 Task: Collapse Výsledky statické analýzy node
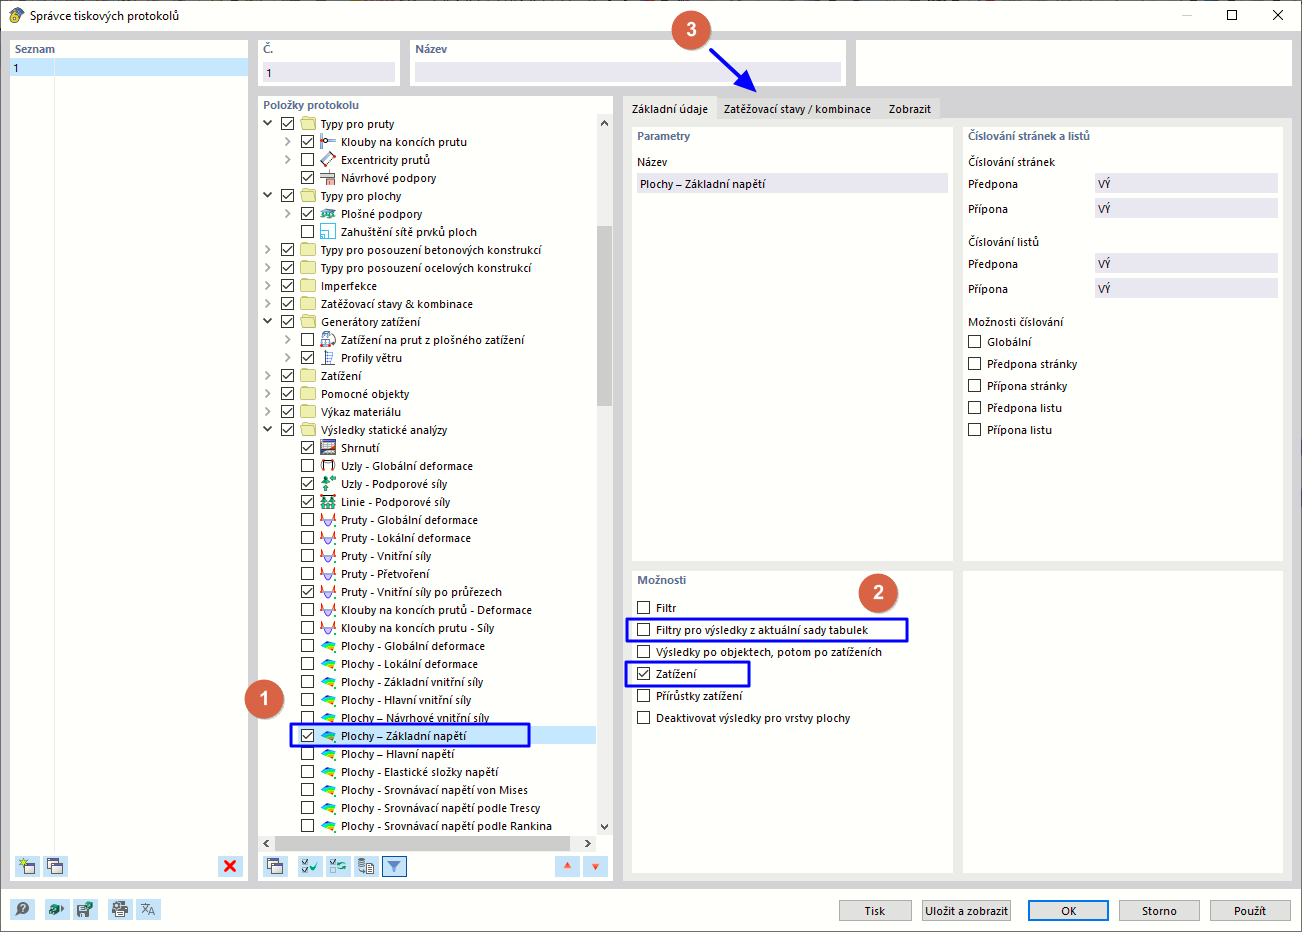pos(268,430)
